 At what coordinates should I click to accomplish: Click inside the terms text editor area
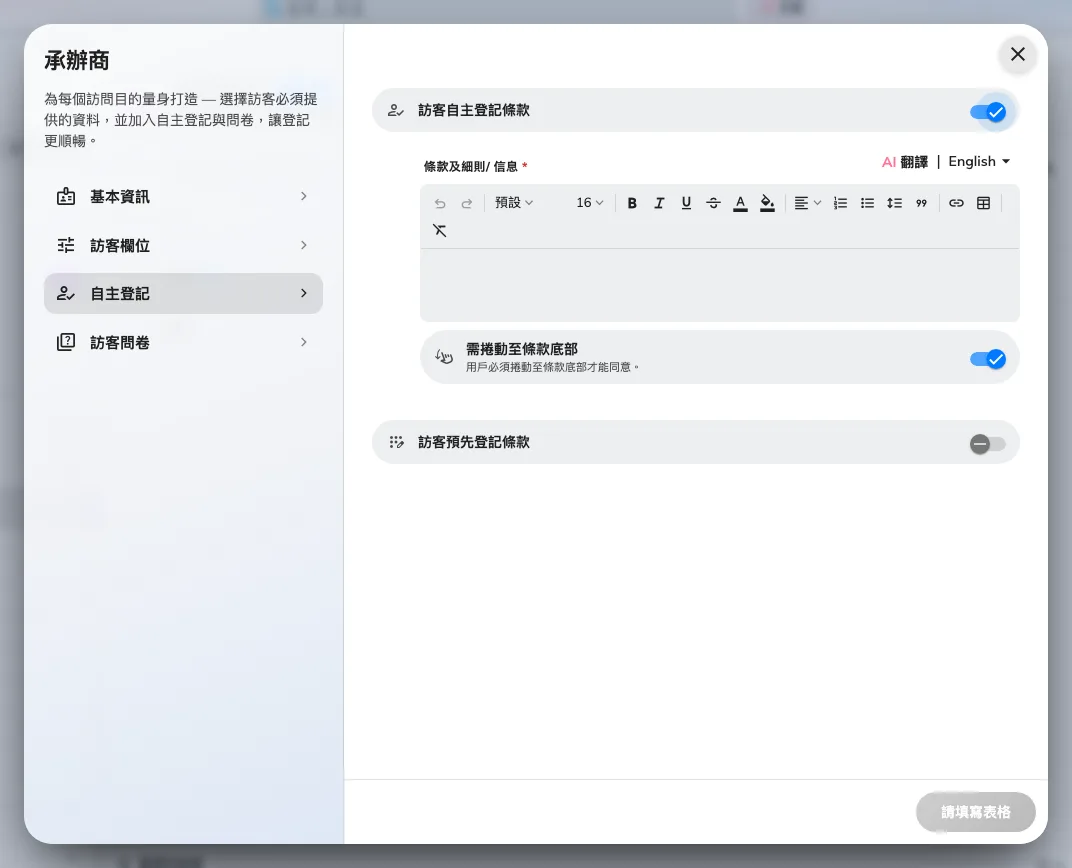[x=719, y=285]
